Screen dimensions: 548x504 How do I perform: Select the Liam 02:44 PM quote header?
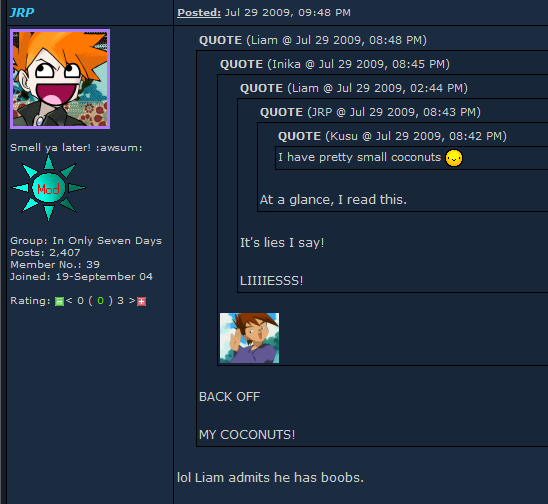tap(354, 88)
